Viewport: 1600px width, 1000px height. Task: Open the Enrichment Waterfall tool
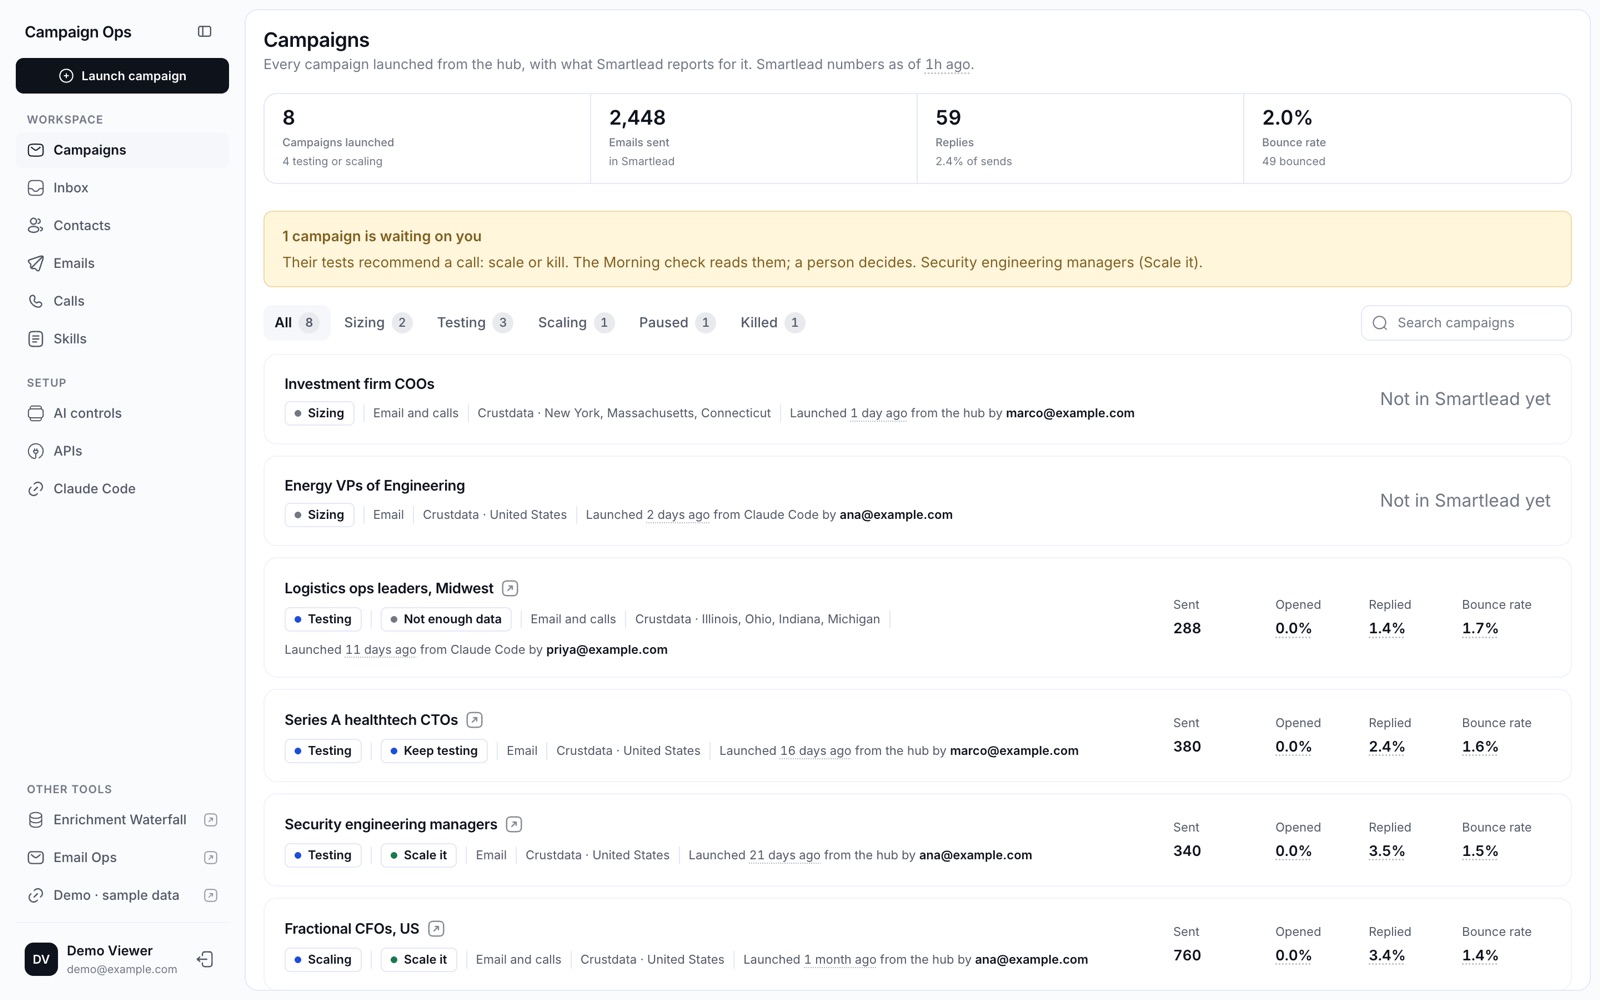point(122,820)
